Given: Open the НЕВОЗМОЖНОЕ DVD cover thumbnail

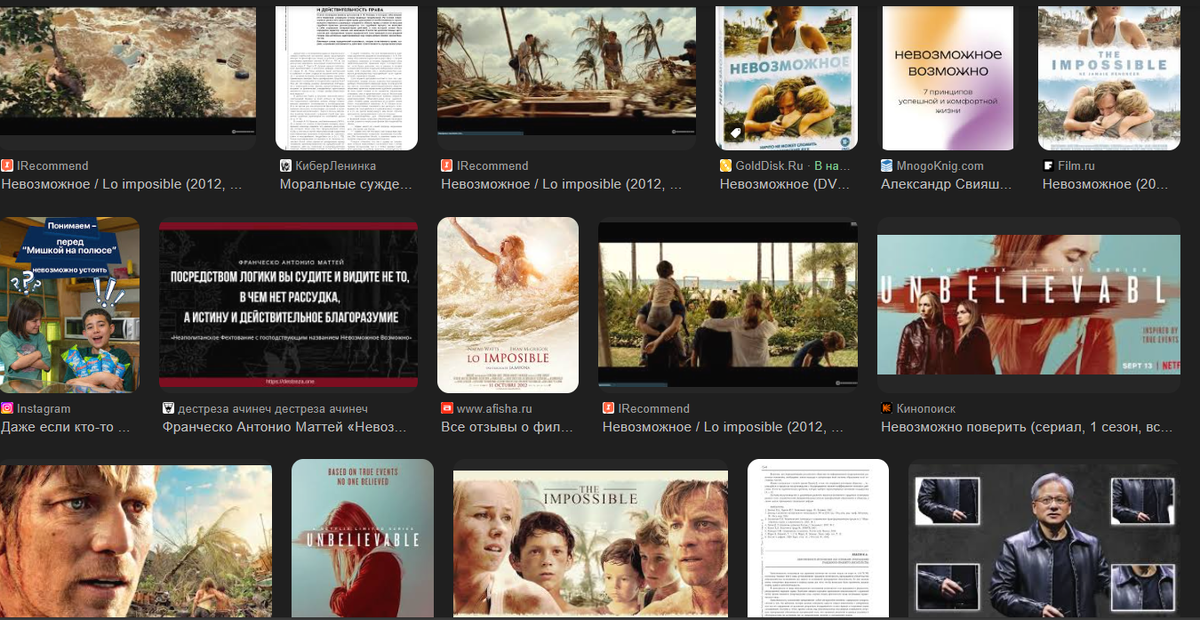Looking at the screenshot, I should [787, 78].
